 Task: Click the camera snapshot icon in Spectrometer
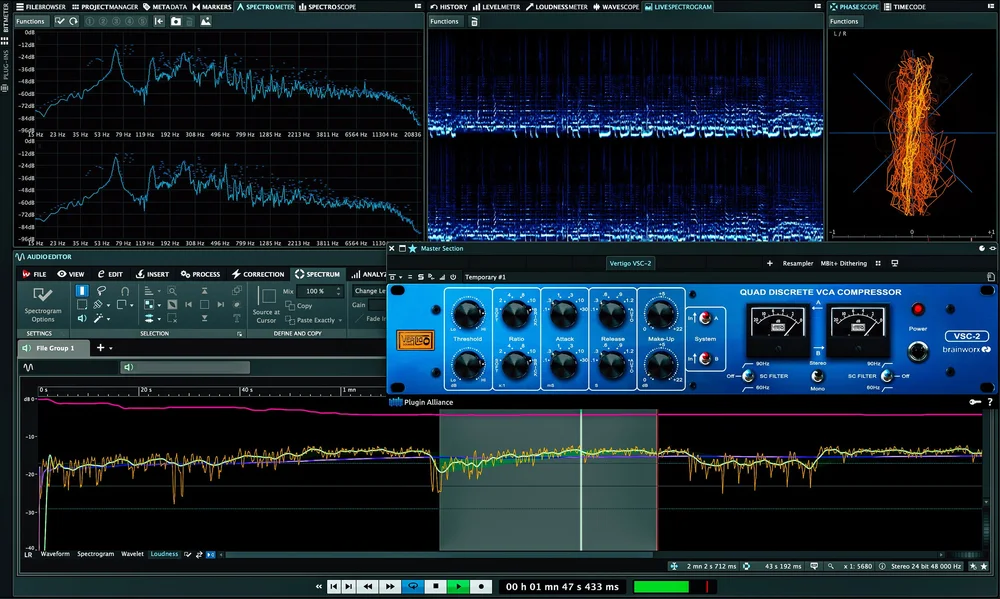point(175,21)
